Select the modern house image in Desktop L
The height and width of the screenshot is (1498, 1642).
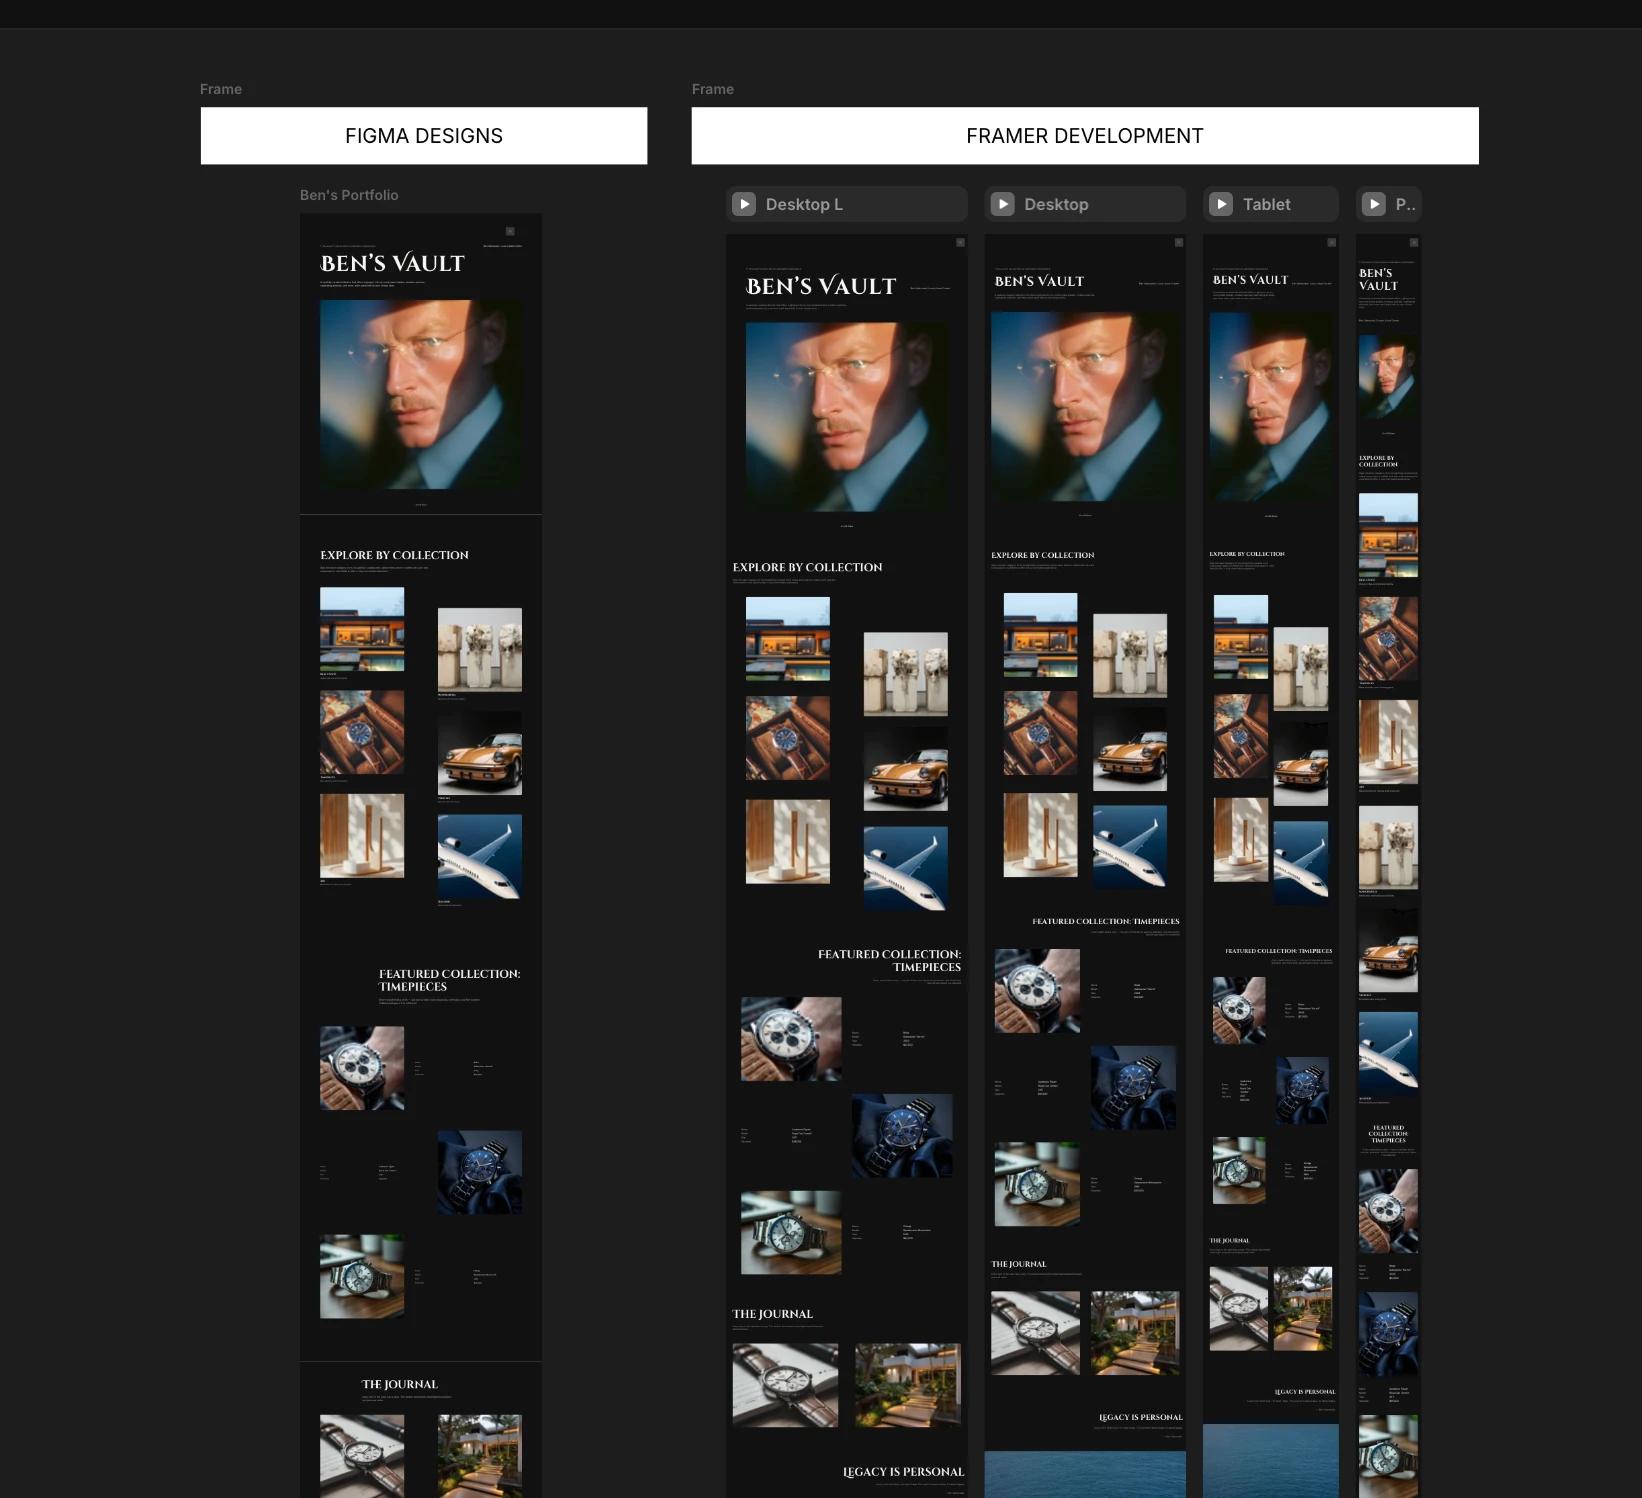click(x=788, y=639)
